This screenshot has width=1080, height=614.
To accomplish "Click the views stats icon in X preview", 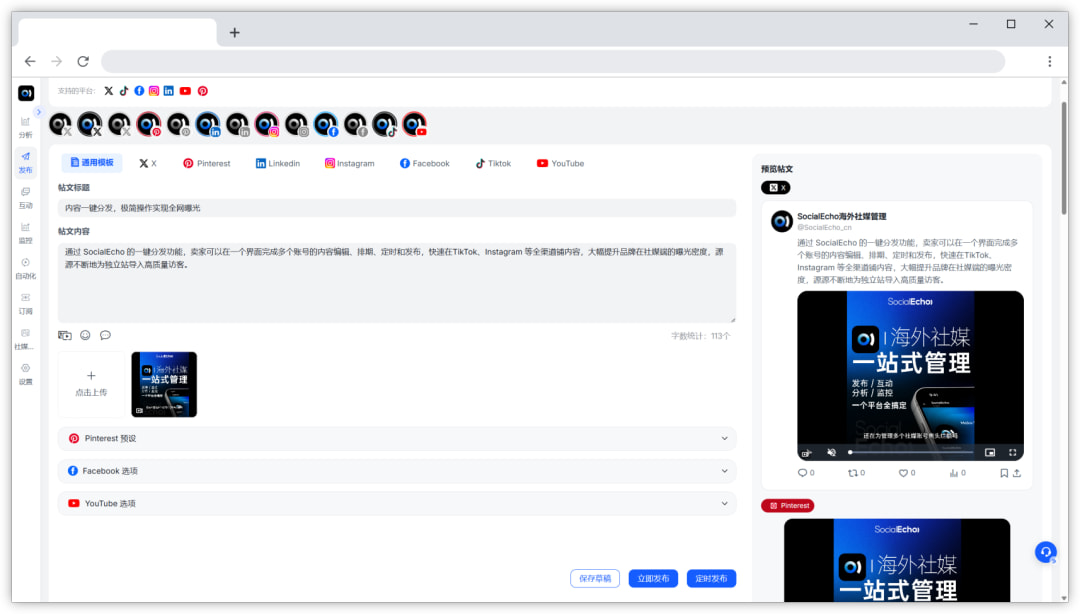I will (954, 473).
